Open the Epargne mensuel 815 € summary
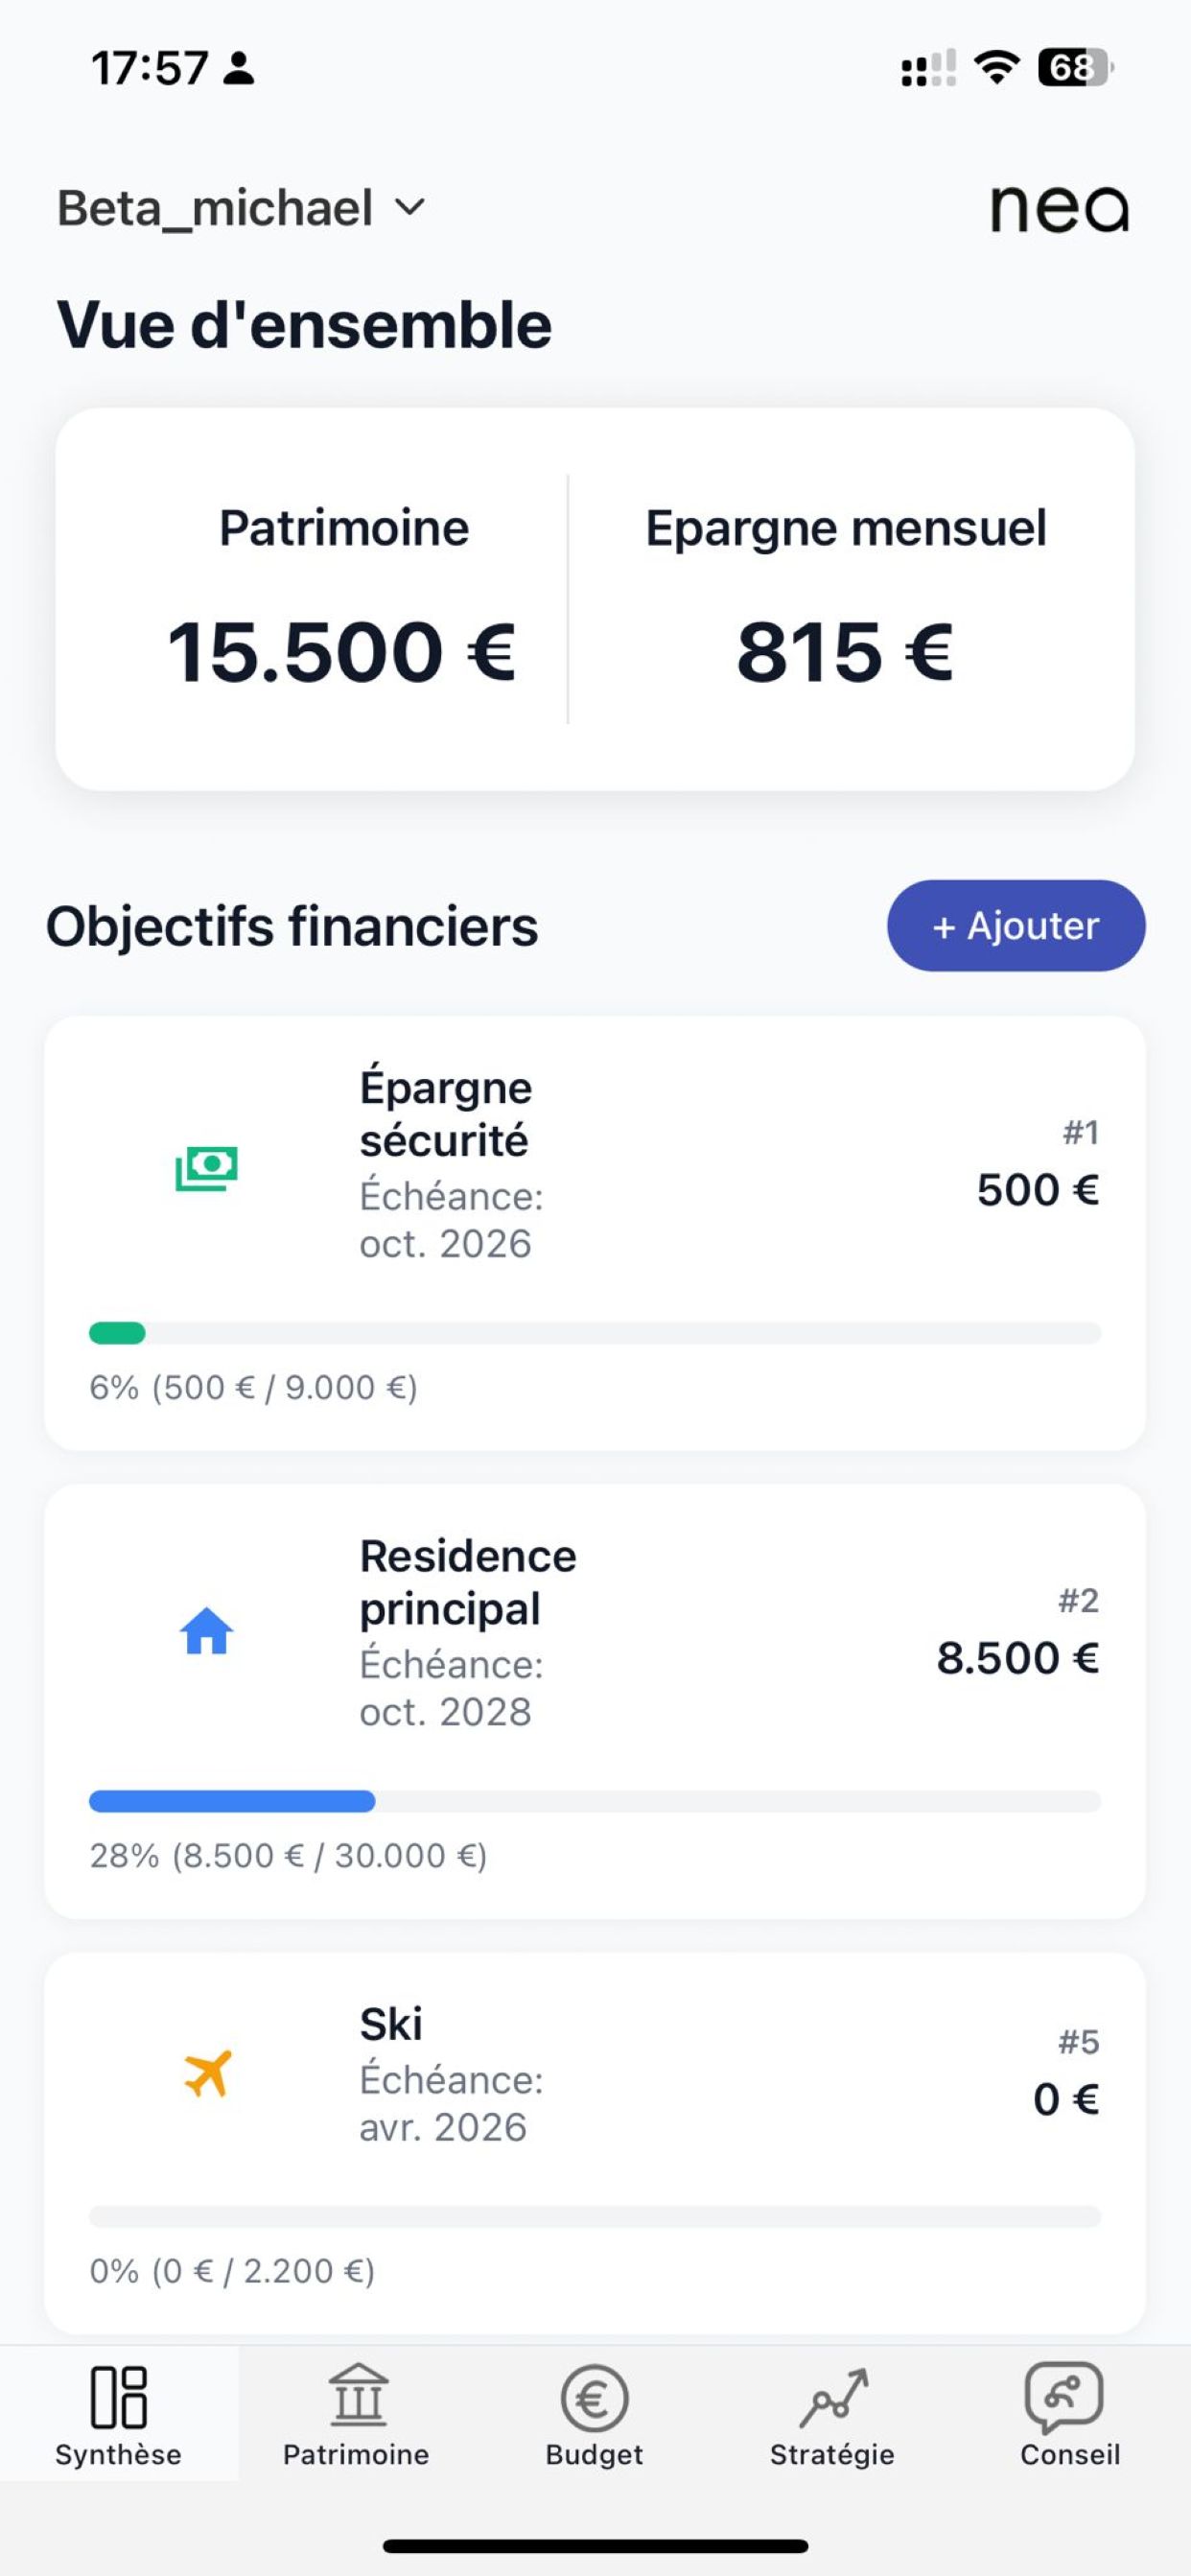 [x=845, y=600]
